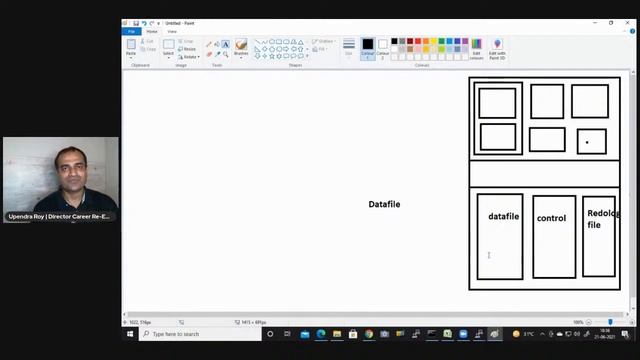
Task: Click the 'control' label in drawing
Action: pyautogui.click(x=551, y=218)
